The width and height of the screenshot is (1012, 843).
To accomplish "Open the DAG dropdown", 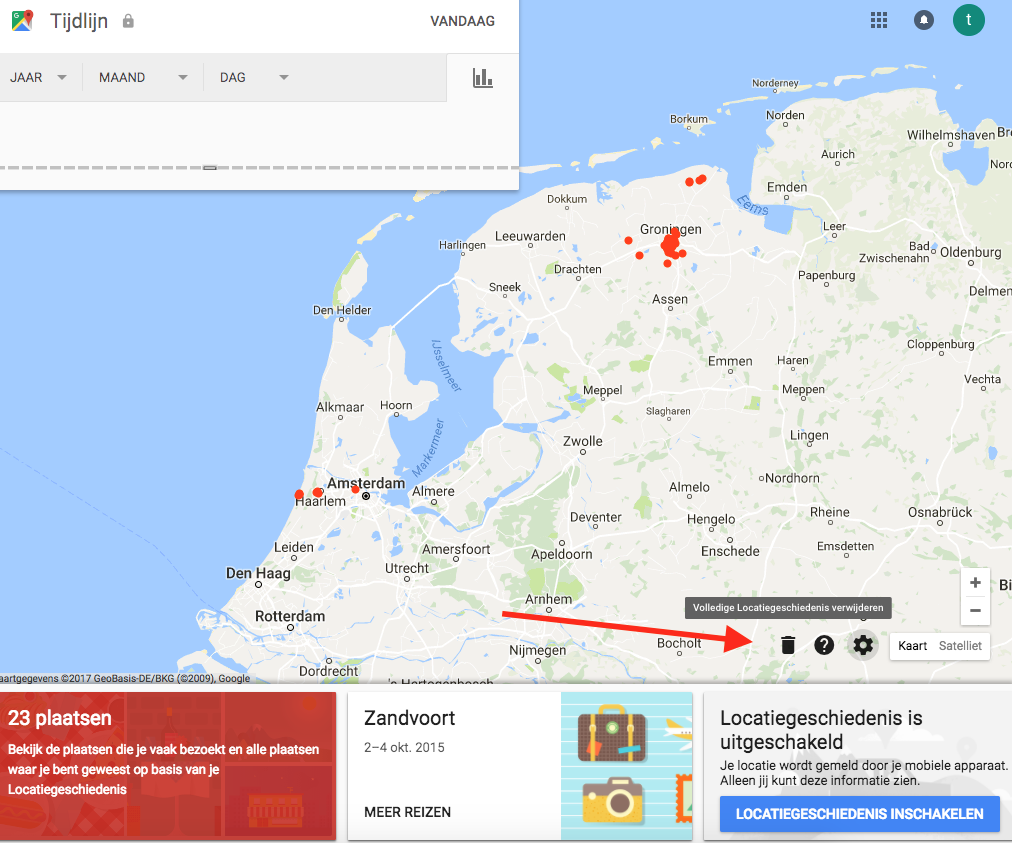I will tap(248, 76).
